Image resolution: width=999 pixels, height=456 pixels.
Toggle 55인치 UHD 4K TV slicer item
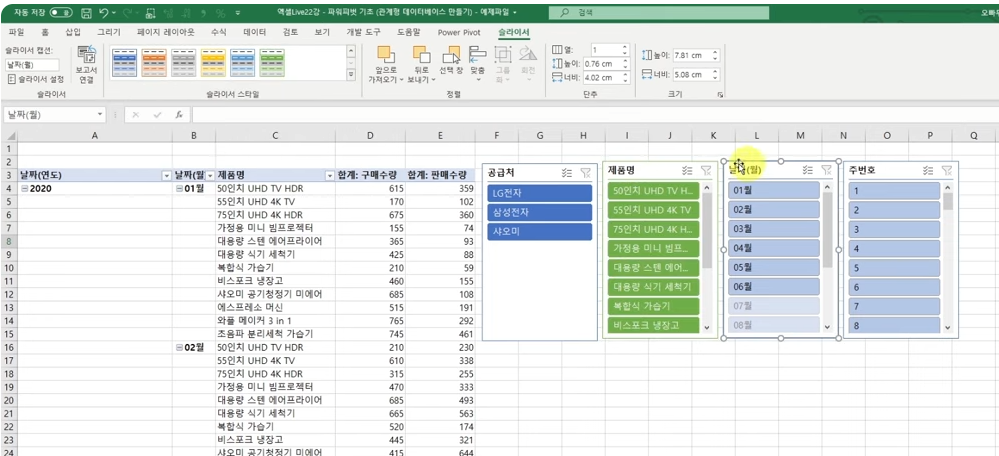coord(653,210)
